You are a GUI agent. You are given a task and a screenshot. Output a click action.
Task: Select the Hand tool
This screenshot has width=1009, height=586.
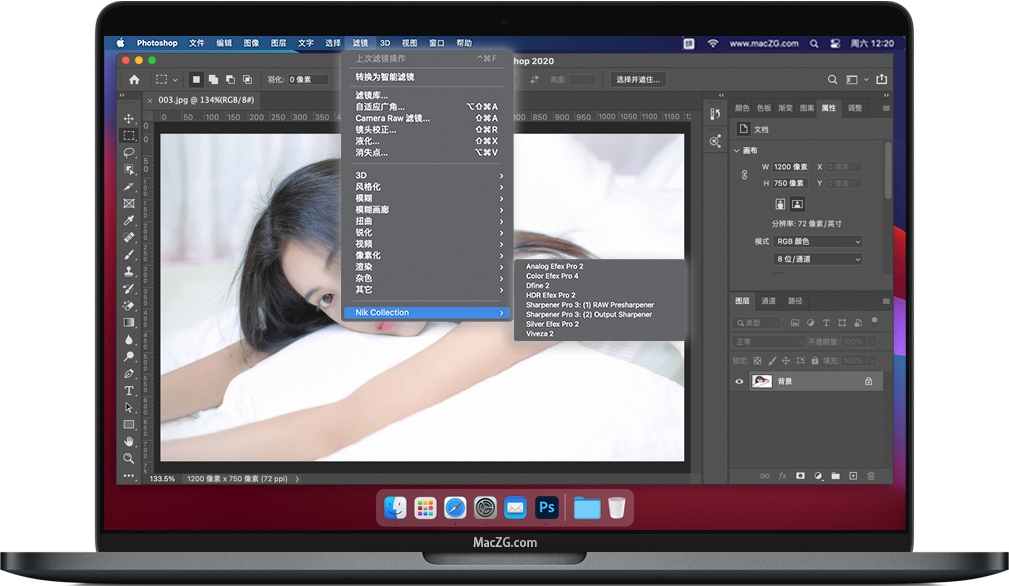pyautogui.click(x=129, y=441)
